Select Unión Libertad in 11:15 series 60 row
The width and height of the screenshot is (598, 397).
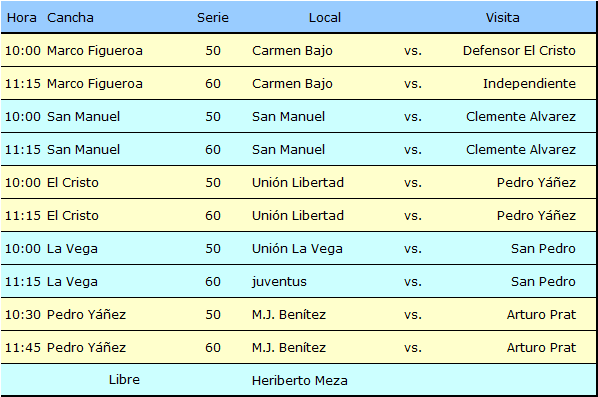298,215
